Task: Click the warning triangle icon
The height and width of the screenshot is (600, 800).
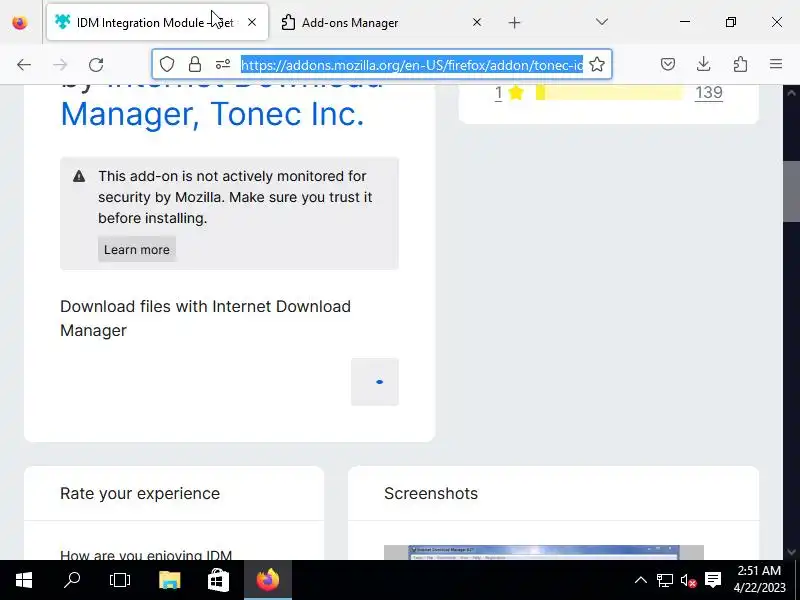Action: coord(79,177)
